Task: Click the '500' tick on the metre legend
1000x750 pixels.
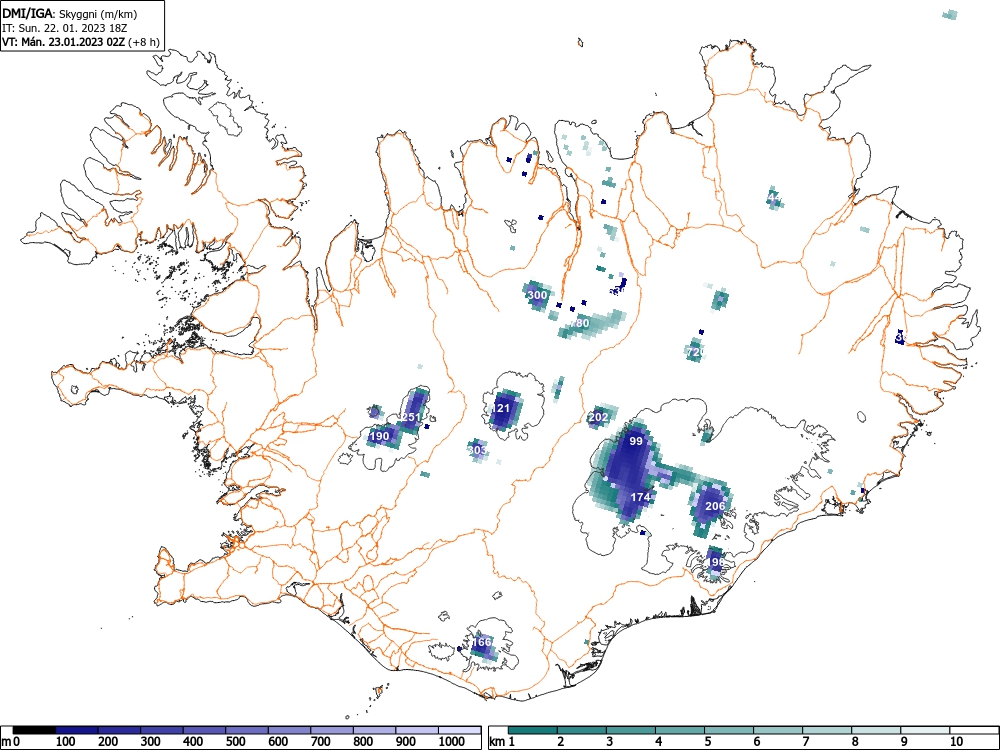Action: (236, 742)
